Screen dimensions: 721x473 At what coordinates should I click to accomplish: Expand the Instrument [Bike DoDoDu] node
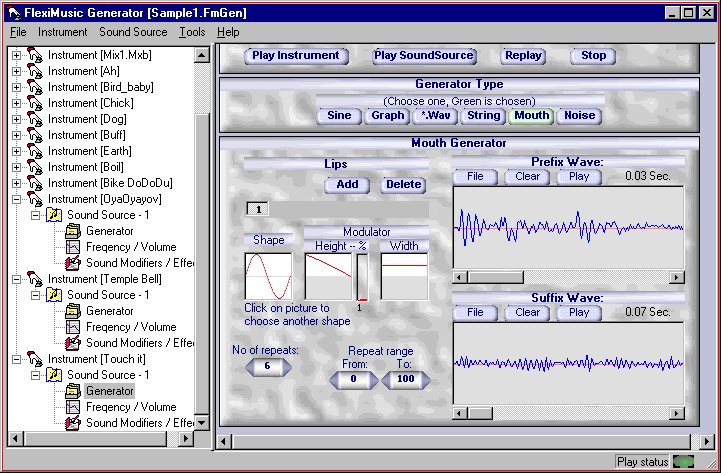[x=17, y=183]
